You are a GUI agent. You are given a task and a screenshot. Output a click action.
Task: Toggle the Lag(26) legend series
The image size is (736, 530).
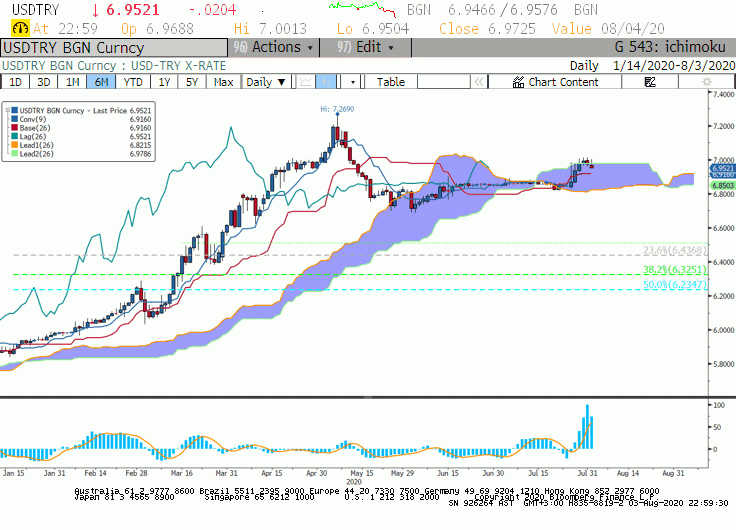point(32,137)
